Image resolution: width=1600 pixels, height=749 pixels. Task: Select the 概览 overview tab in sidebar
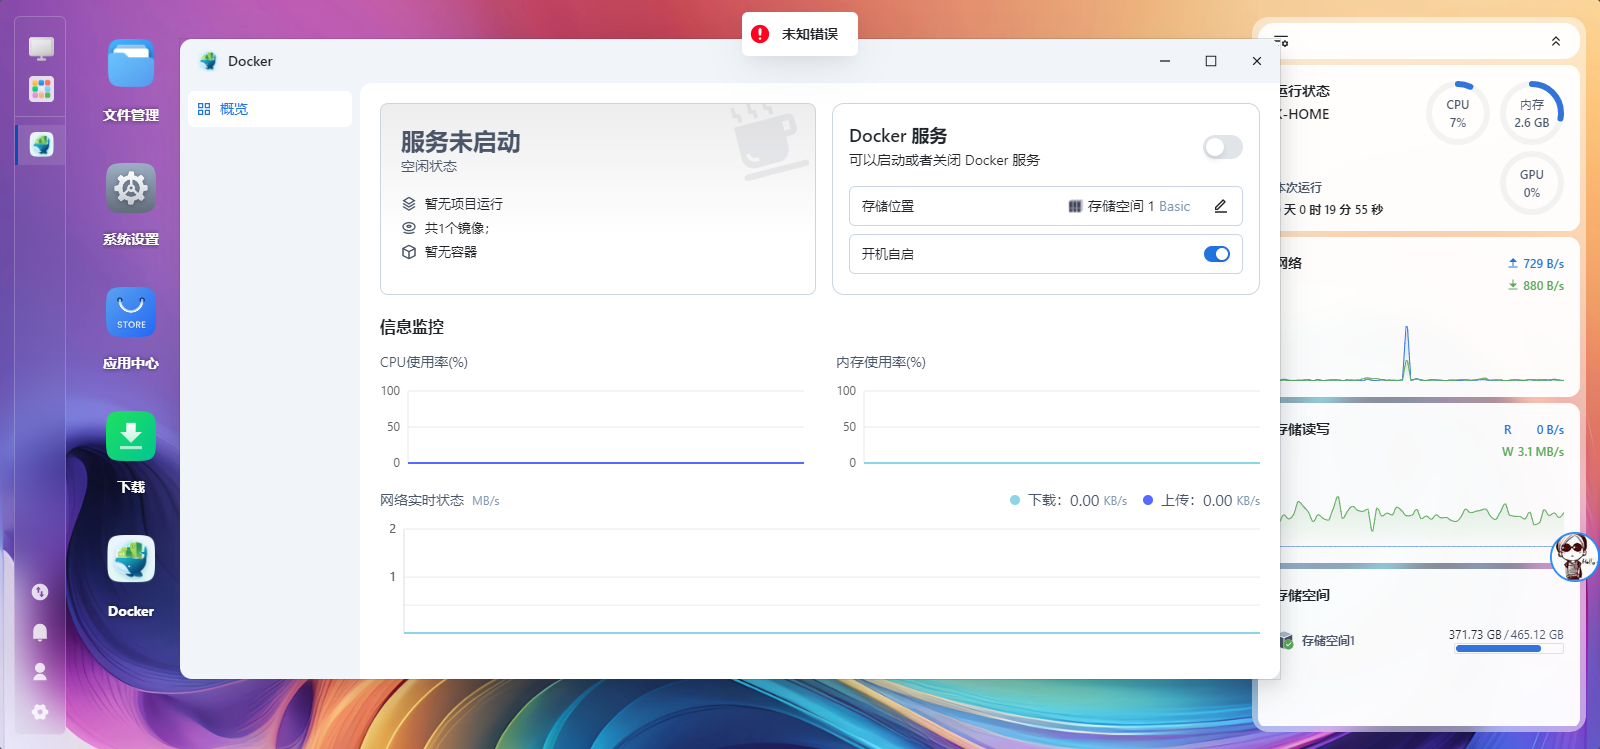pos(270,109)
